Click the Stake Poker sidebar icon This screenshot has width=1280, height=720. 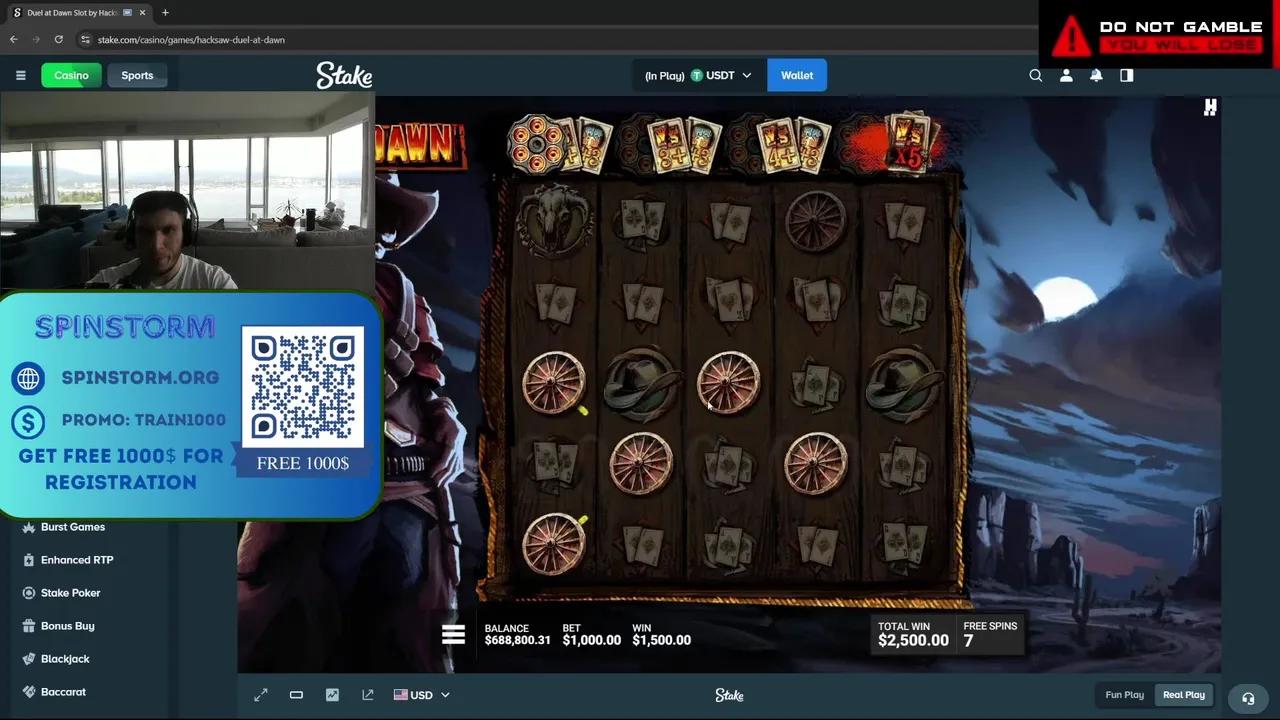click(x=29, y=593)
